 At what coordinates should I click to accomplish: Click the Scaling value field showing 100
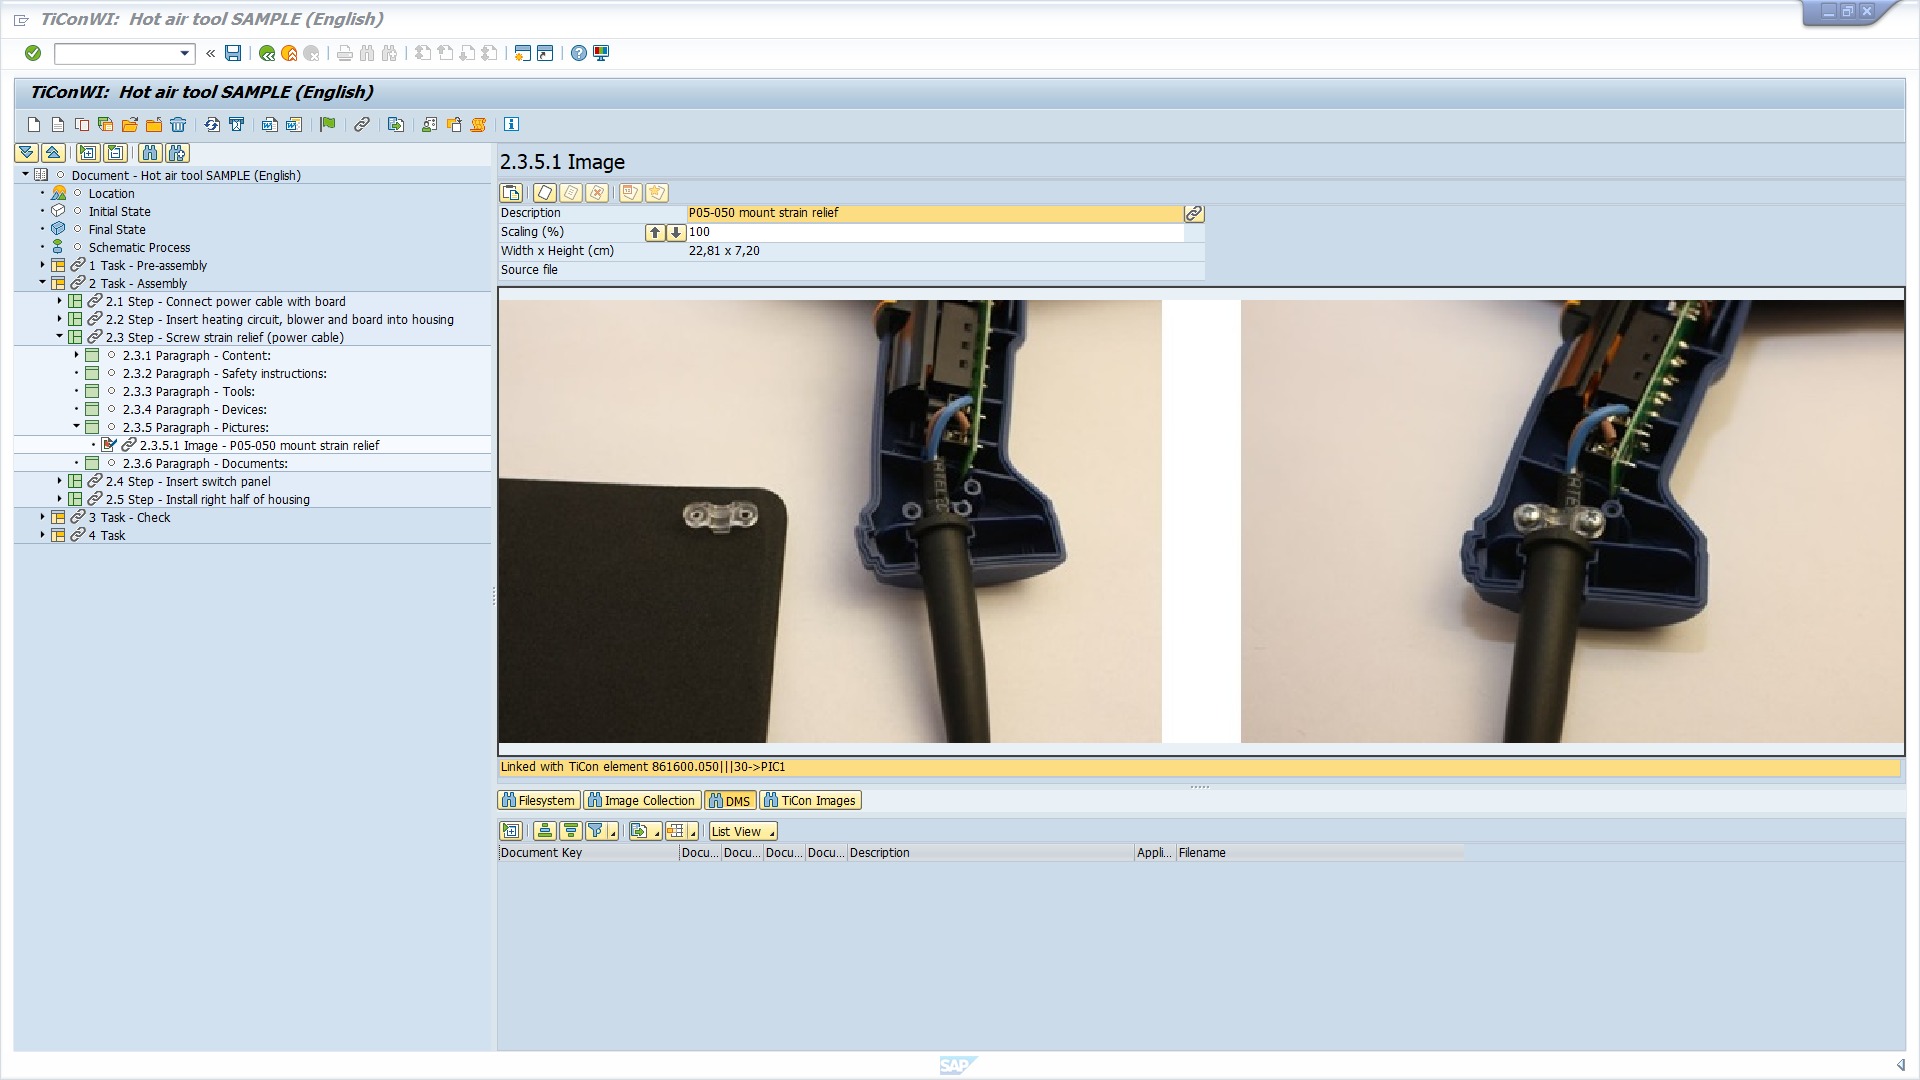[x=935, y=232]
